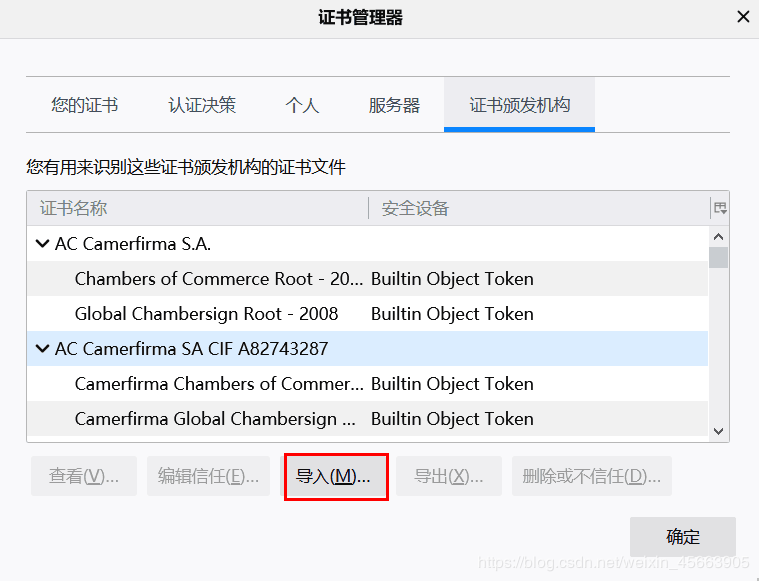Click the certificate list scrollbar thumb
The height and width of the screenshot is (581, 759).
(718, 257)
